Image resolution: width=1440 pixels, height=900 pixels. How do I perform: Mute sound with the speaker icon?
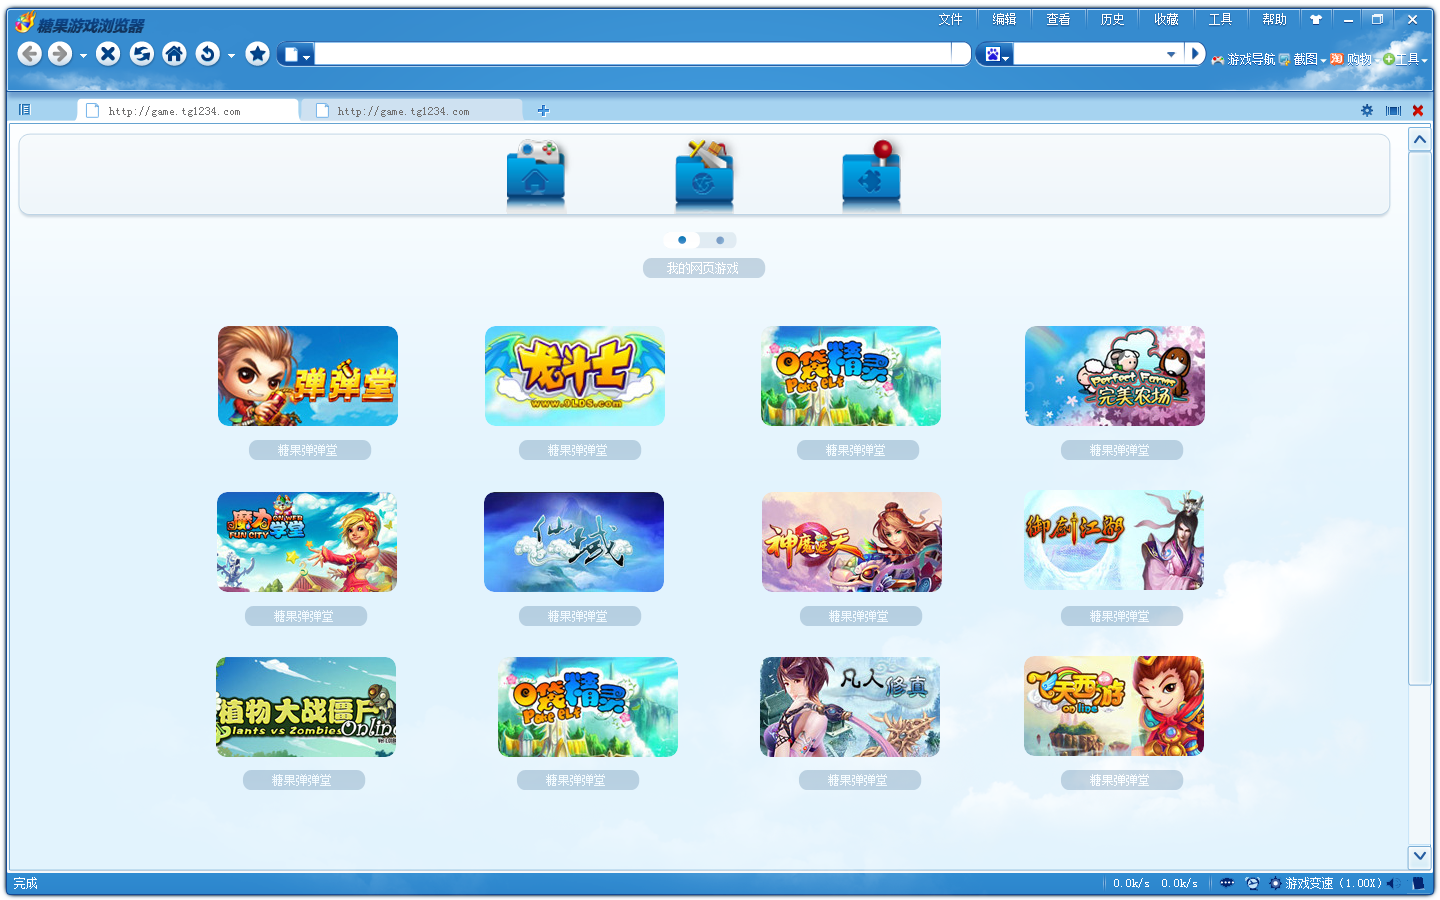1392,883
